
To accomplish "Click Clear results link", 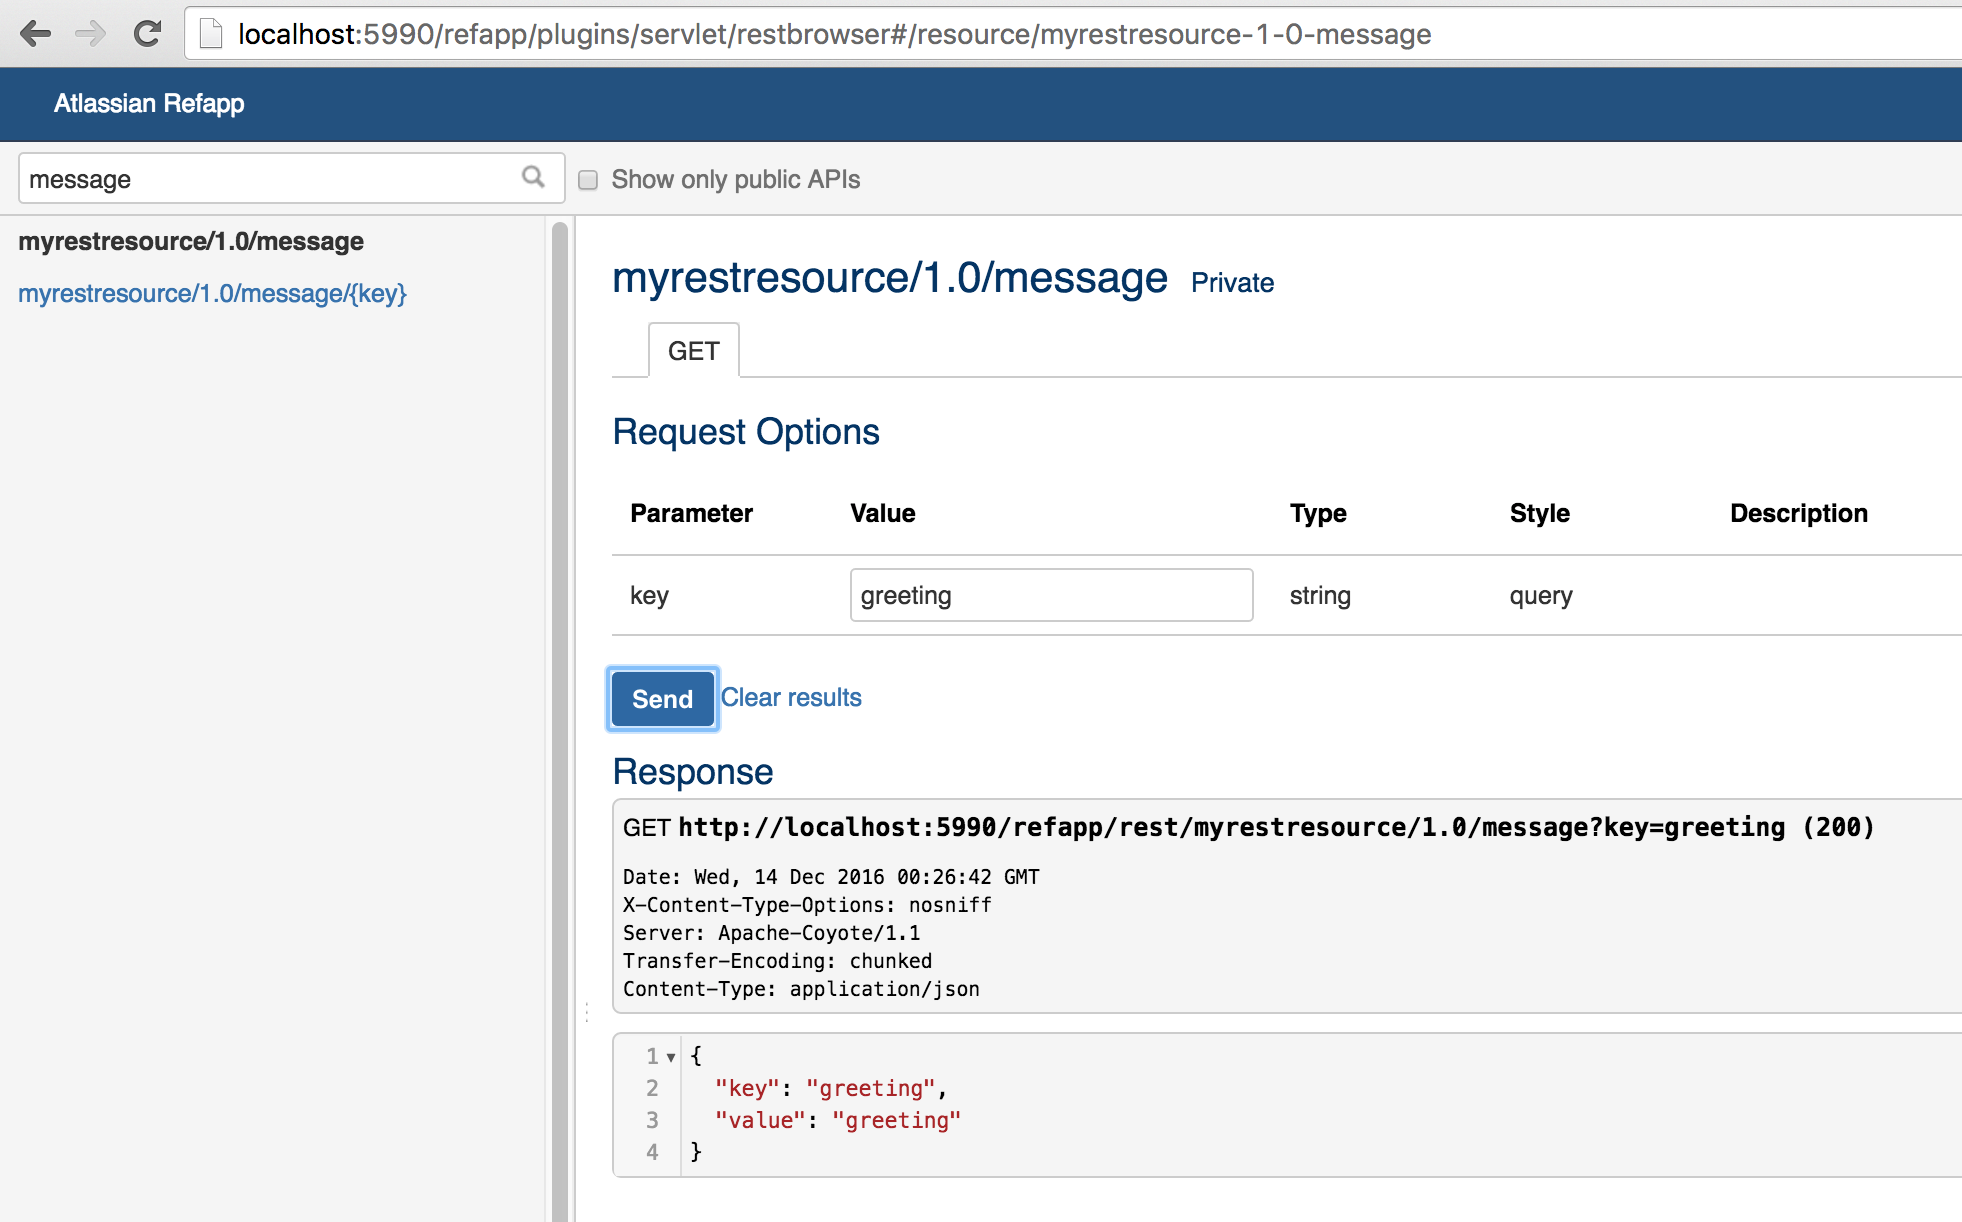I will coord(791,697).
